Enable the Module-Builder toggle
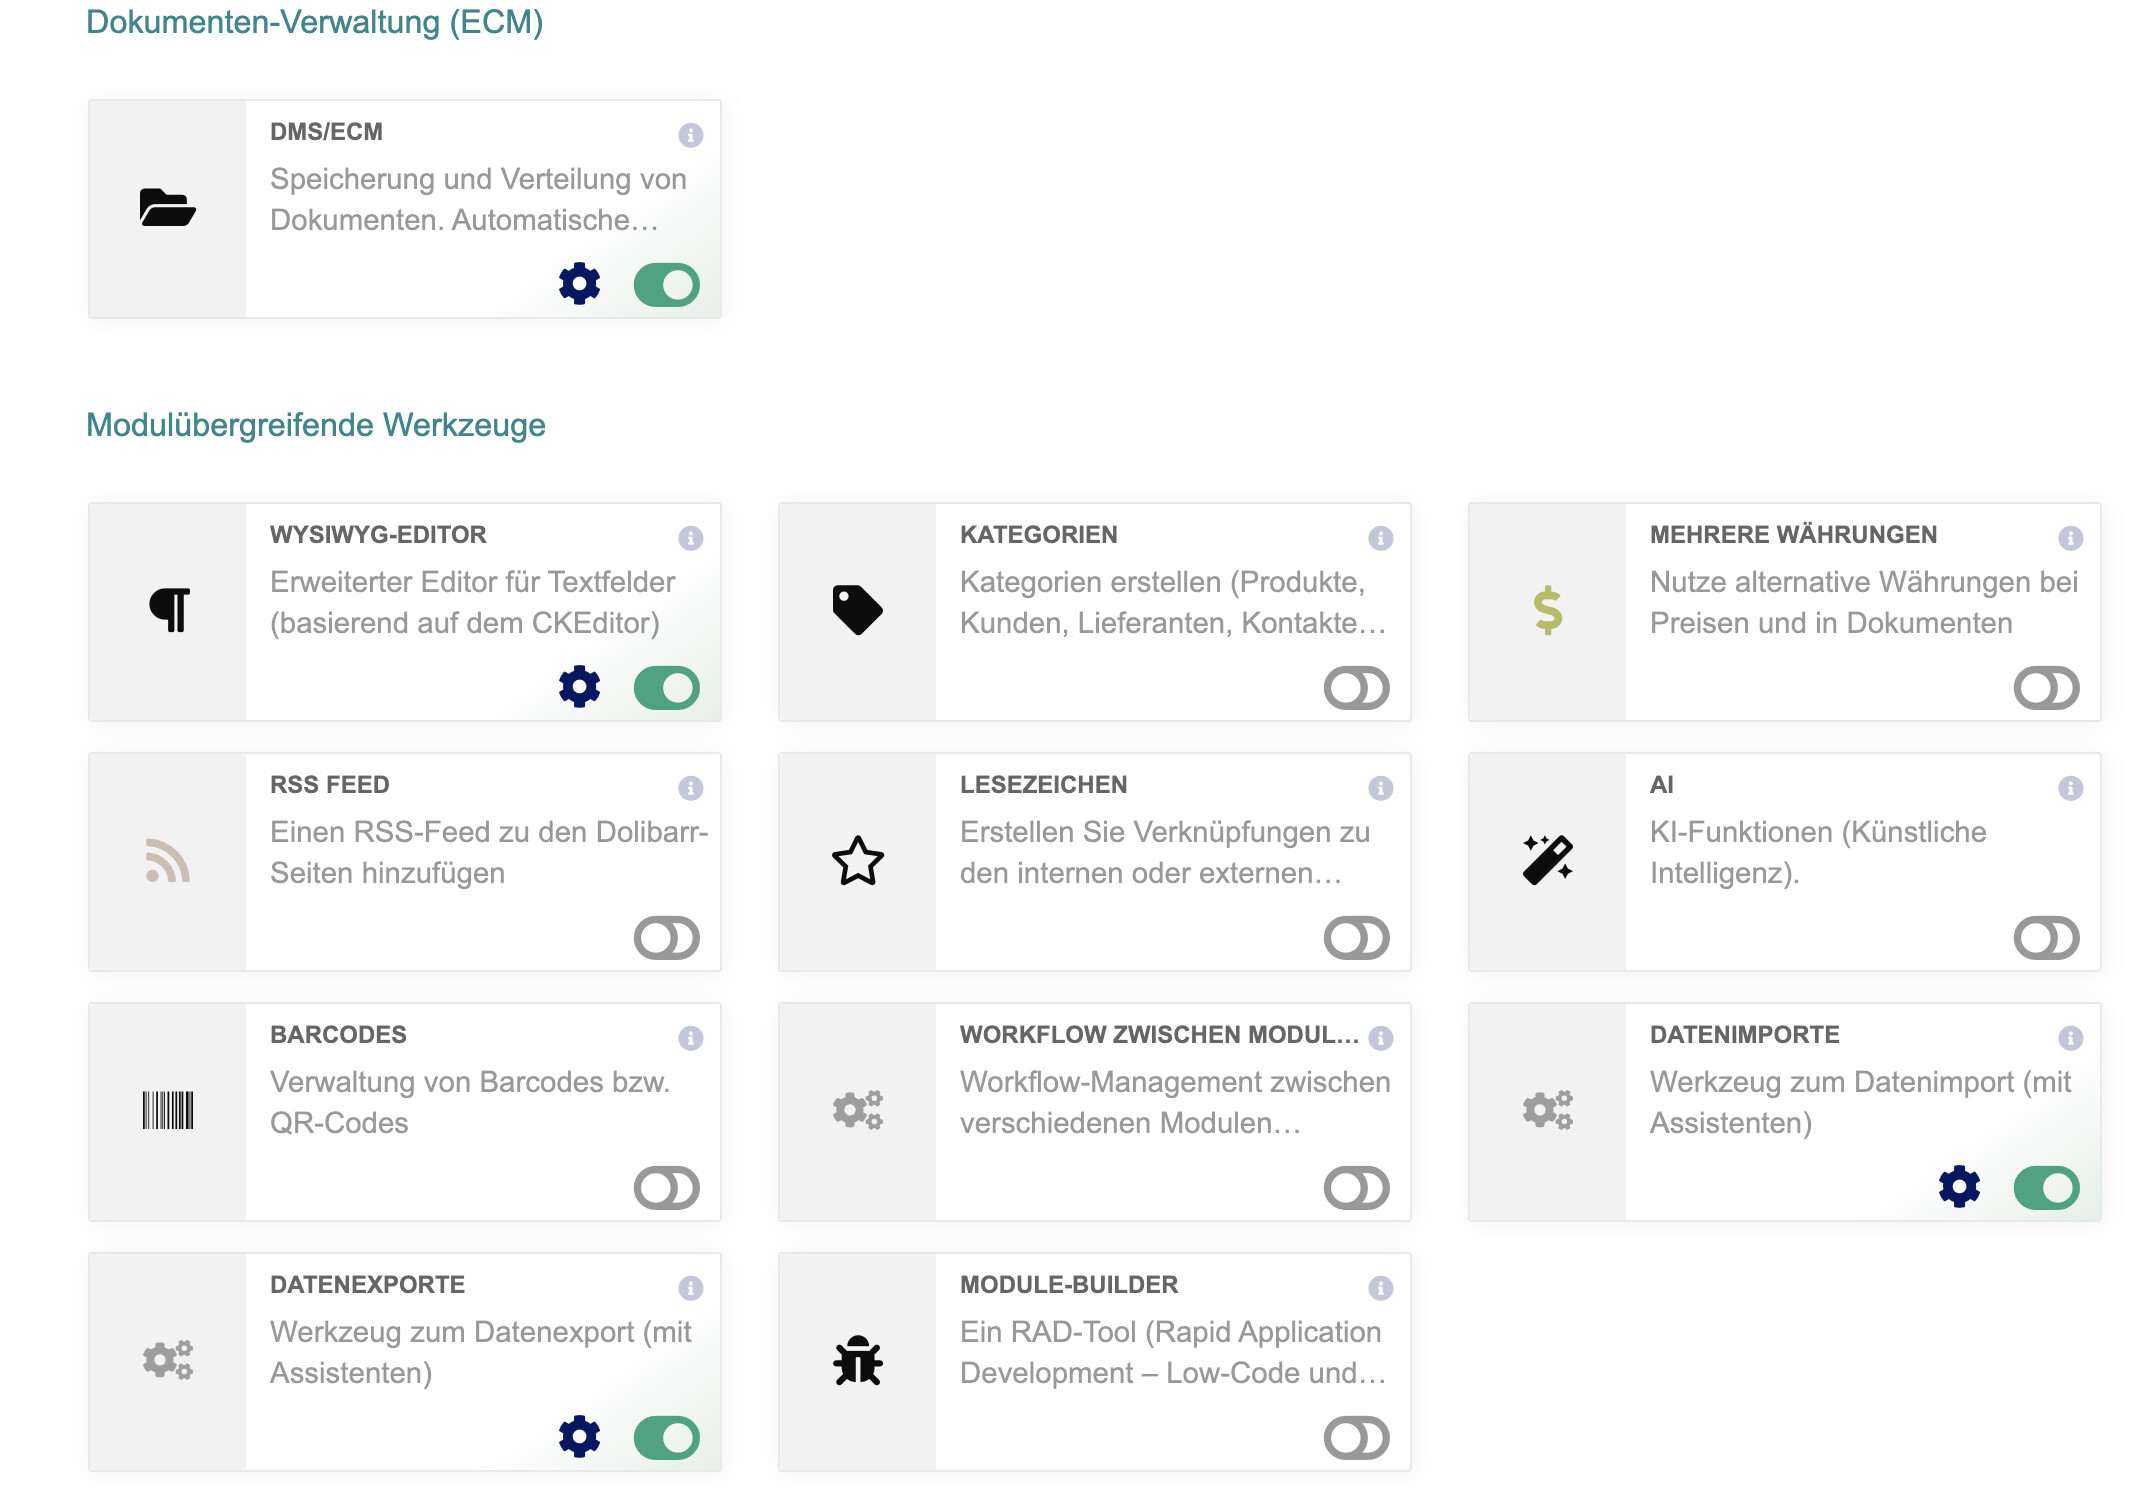Image resolution: width=2136 pixels, height=1508 pixels. pos(1357,1438)
